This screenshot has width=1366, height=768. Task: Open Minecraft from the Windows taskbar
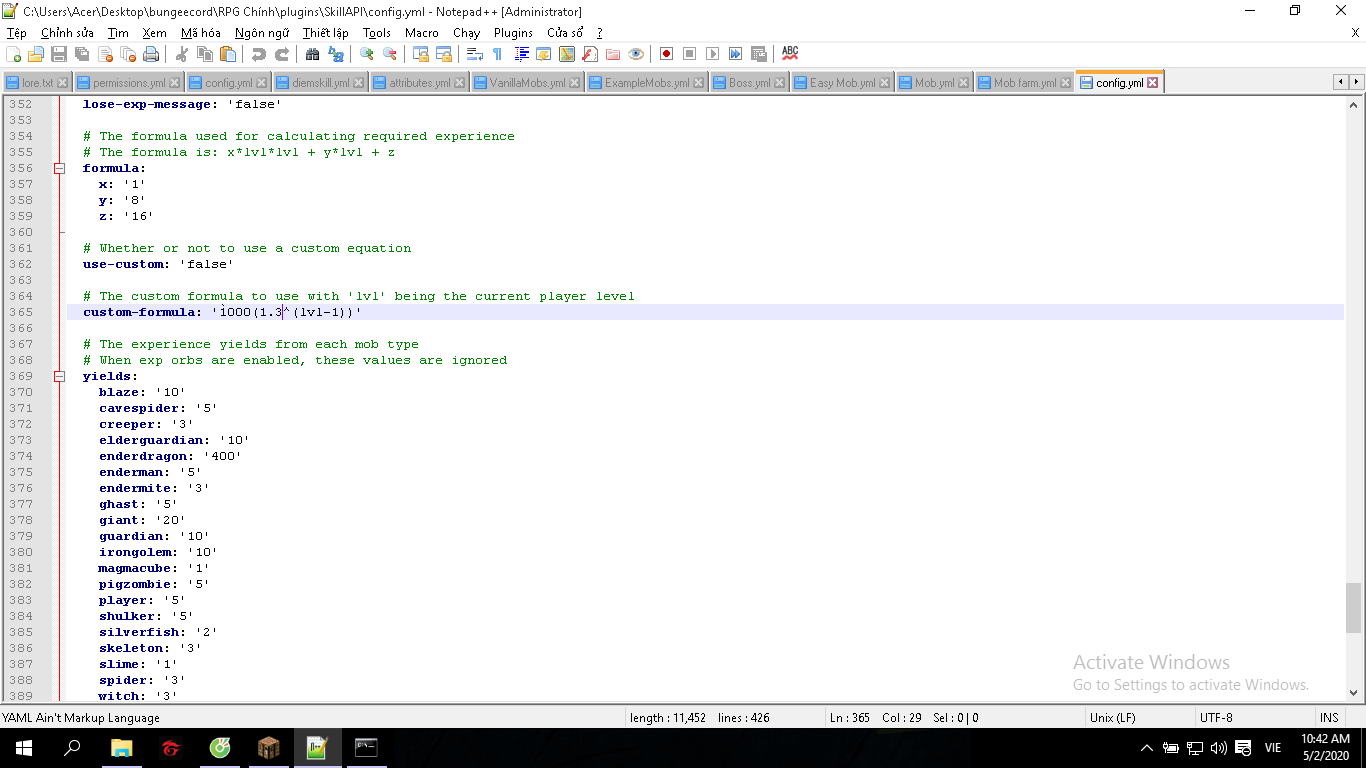[269, 747]
